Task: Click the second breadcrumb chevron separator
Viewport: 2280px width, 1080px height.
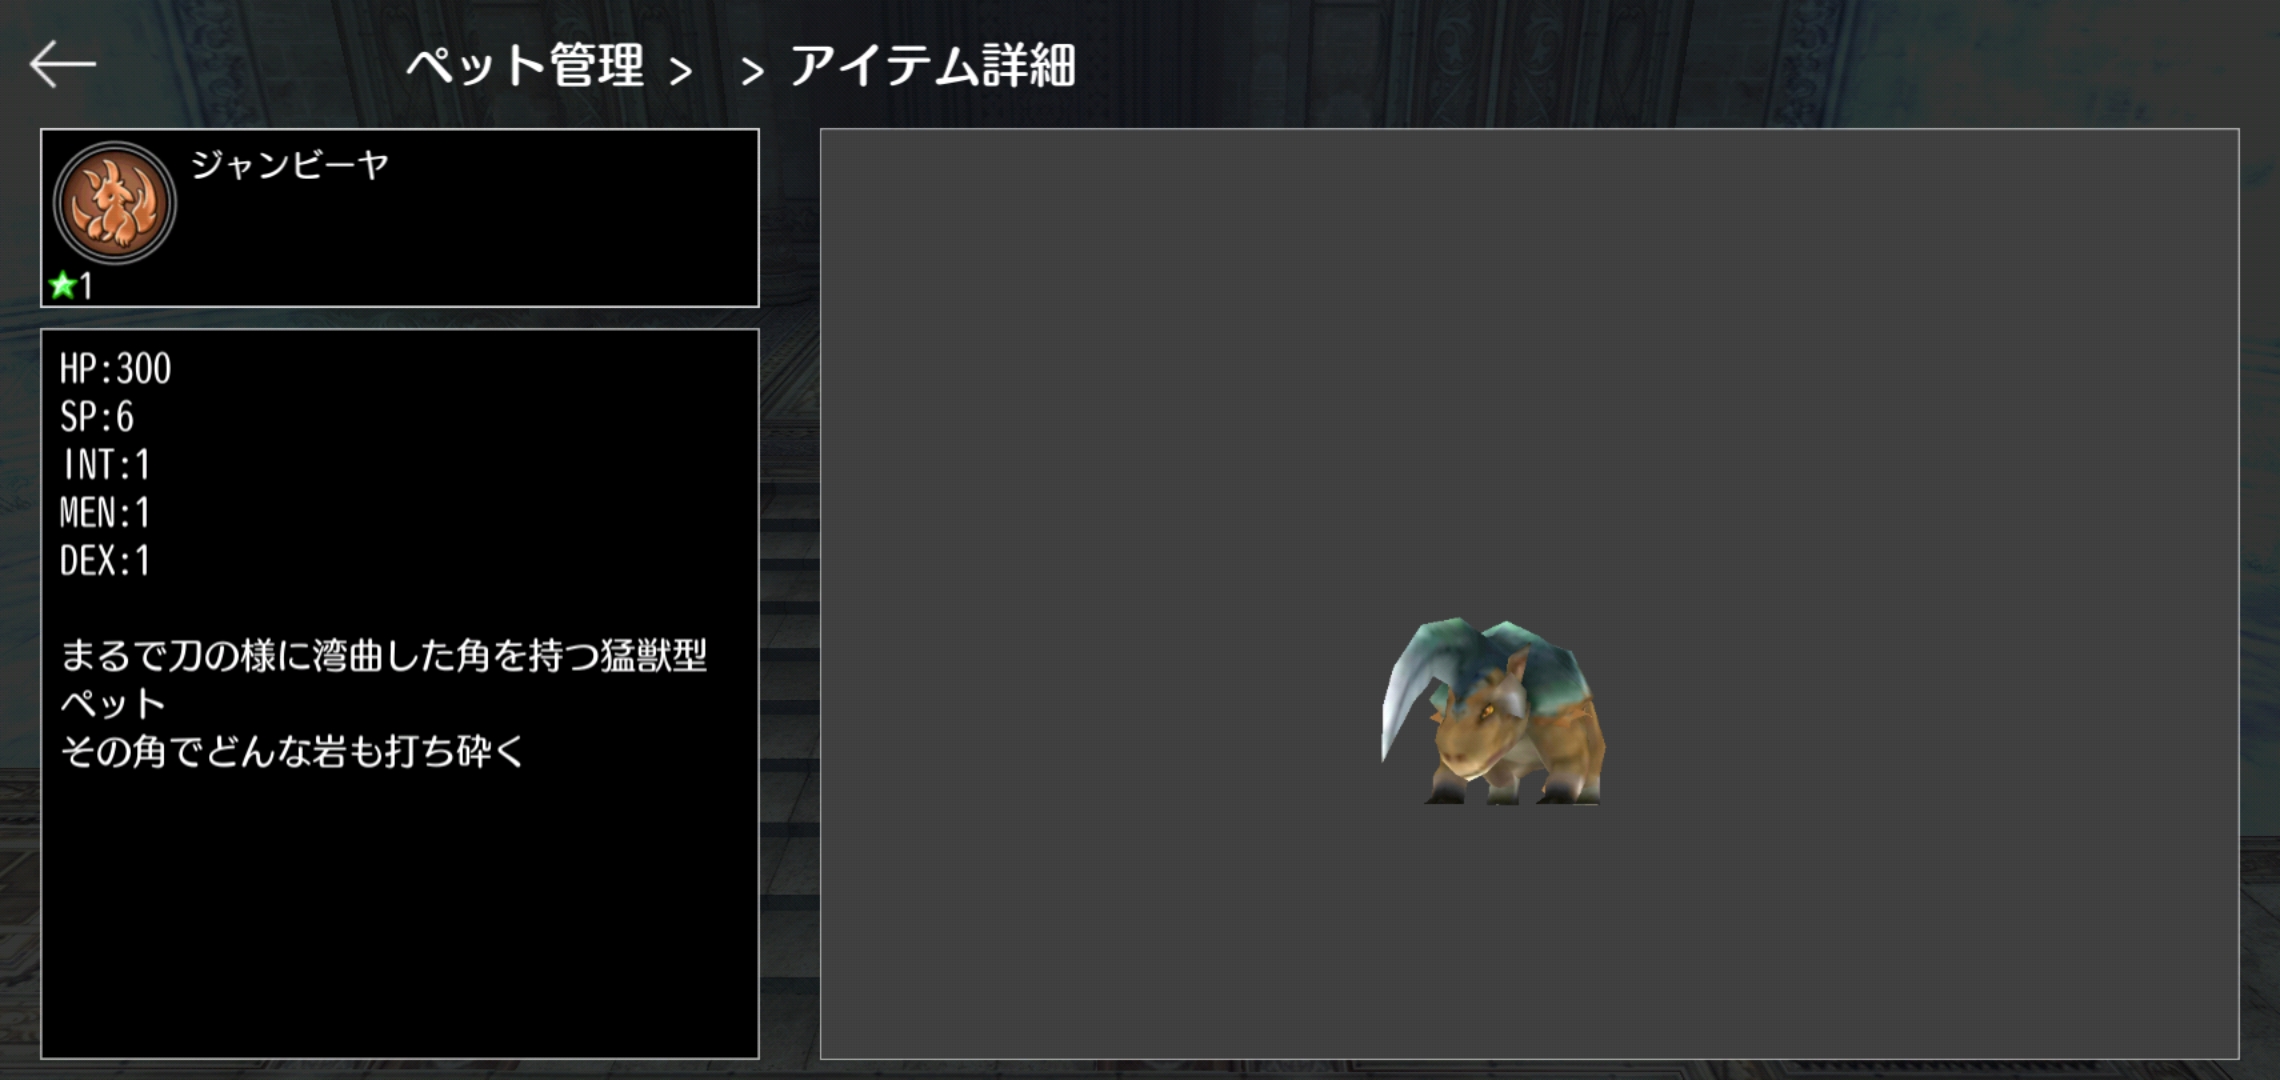Action: [752, 71]
